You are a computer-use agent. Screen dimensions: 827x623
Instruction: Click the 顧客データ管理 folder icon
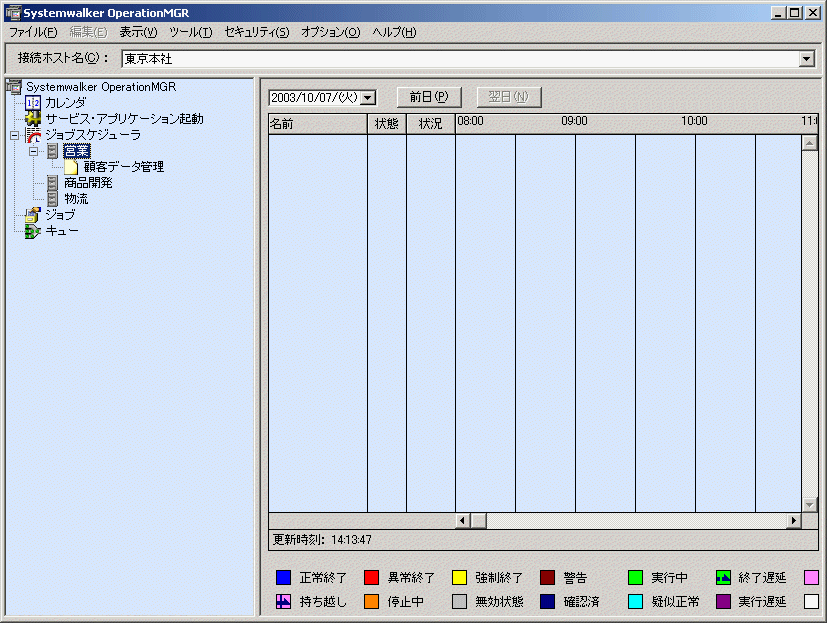71,167
